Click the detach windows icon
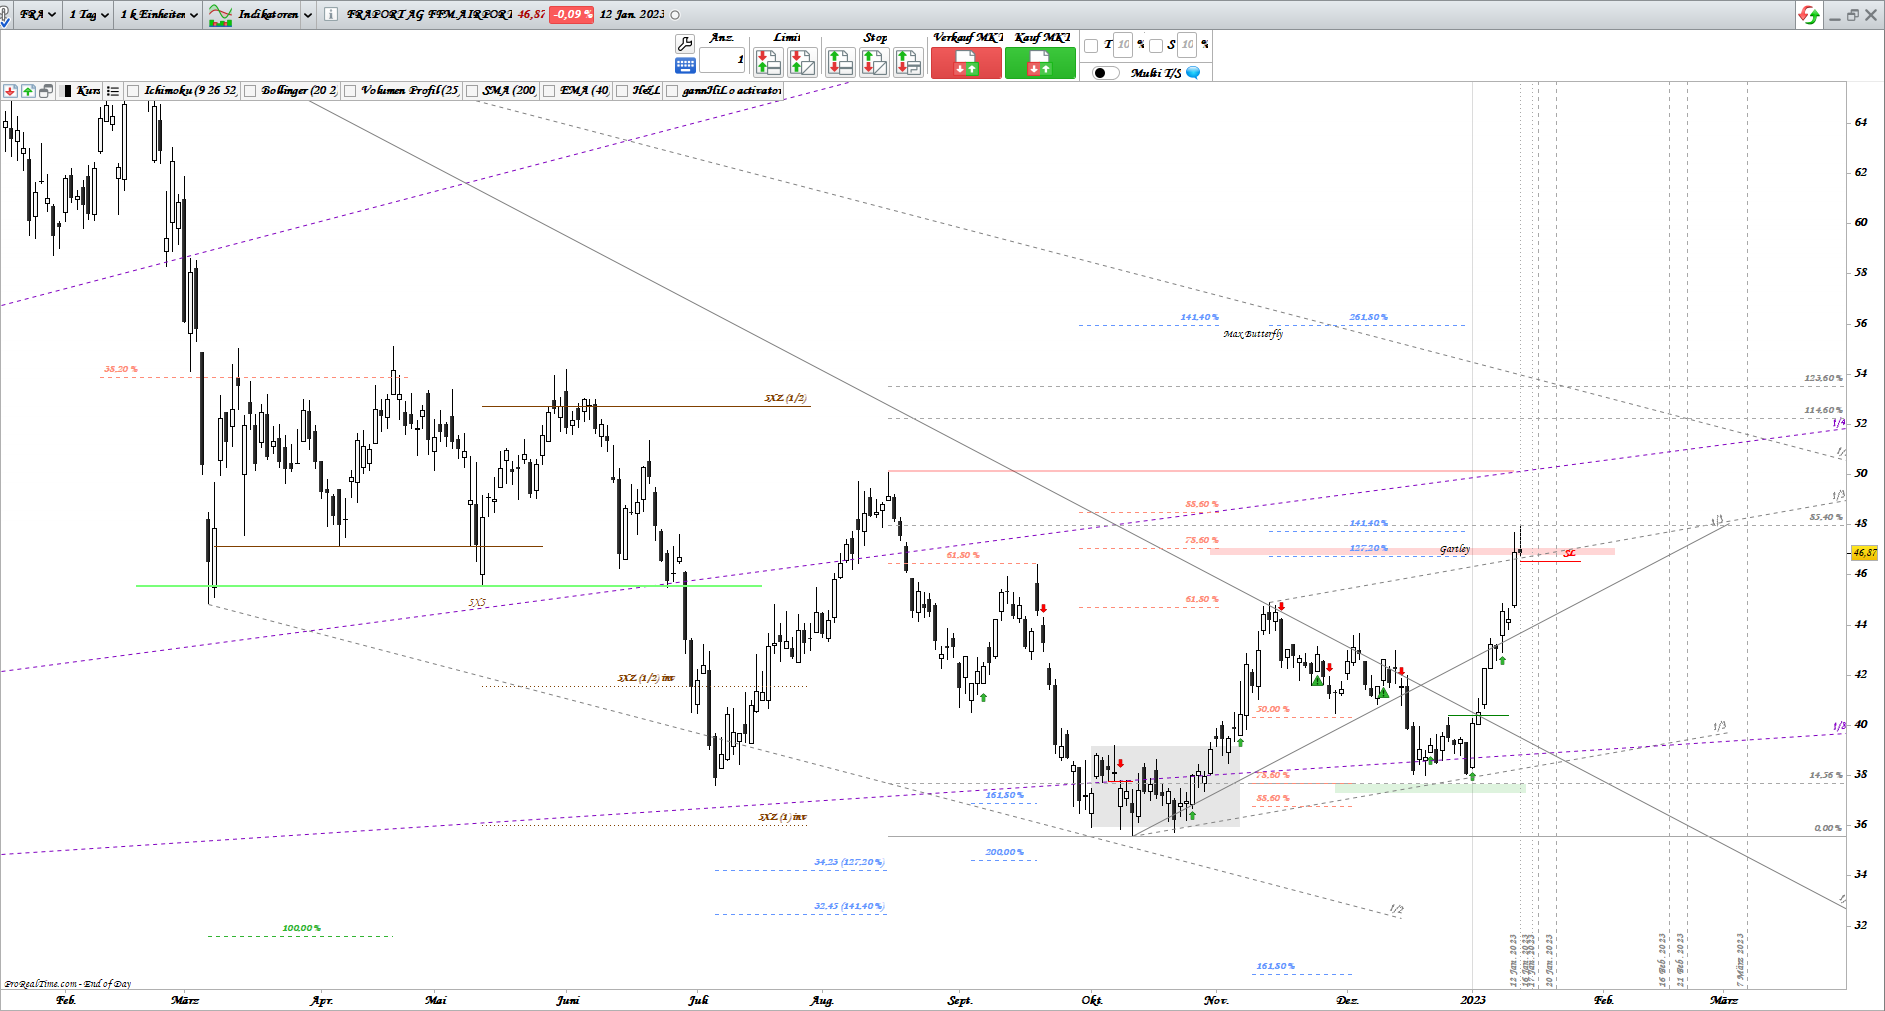Screen dimensions: 1885x1011 click(x=46, y=91)
